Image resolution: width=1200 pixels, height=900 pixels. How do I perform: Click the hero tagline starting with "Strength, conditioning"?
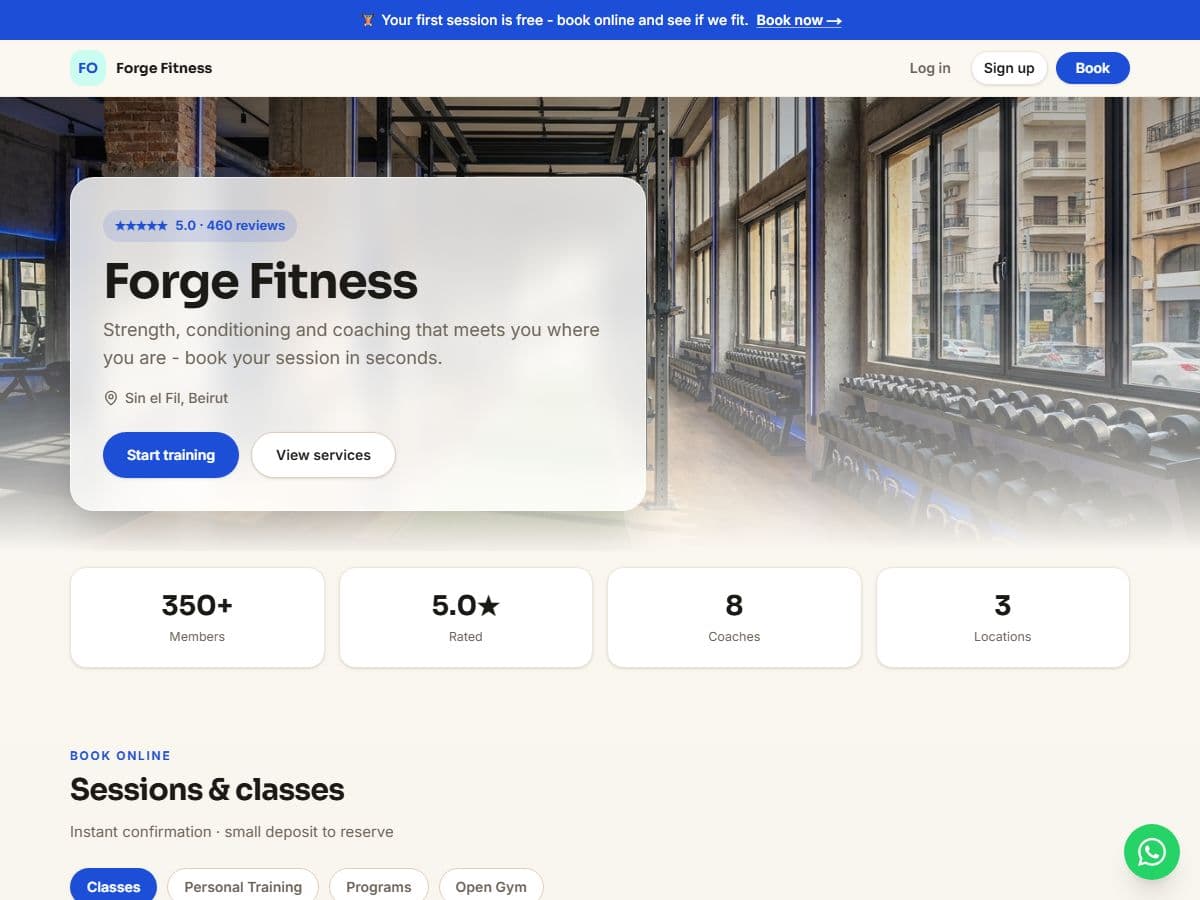[351, 343]
